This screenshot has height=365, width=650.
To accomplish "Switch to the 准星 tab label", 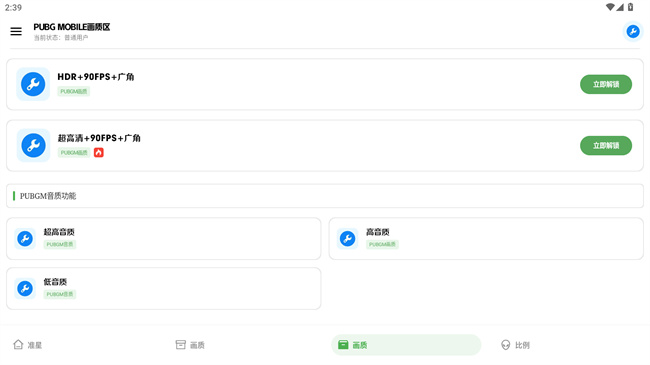I will tap(34, 345).
